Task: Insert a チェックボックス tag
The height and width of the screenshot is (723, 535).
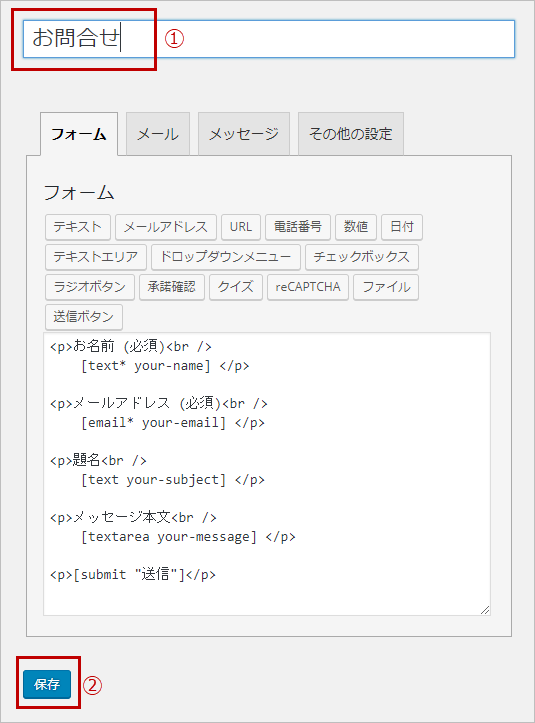Action: pyautogui.click(x=362, y=257)
